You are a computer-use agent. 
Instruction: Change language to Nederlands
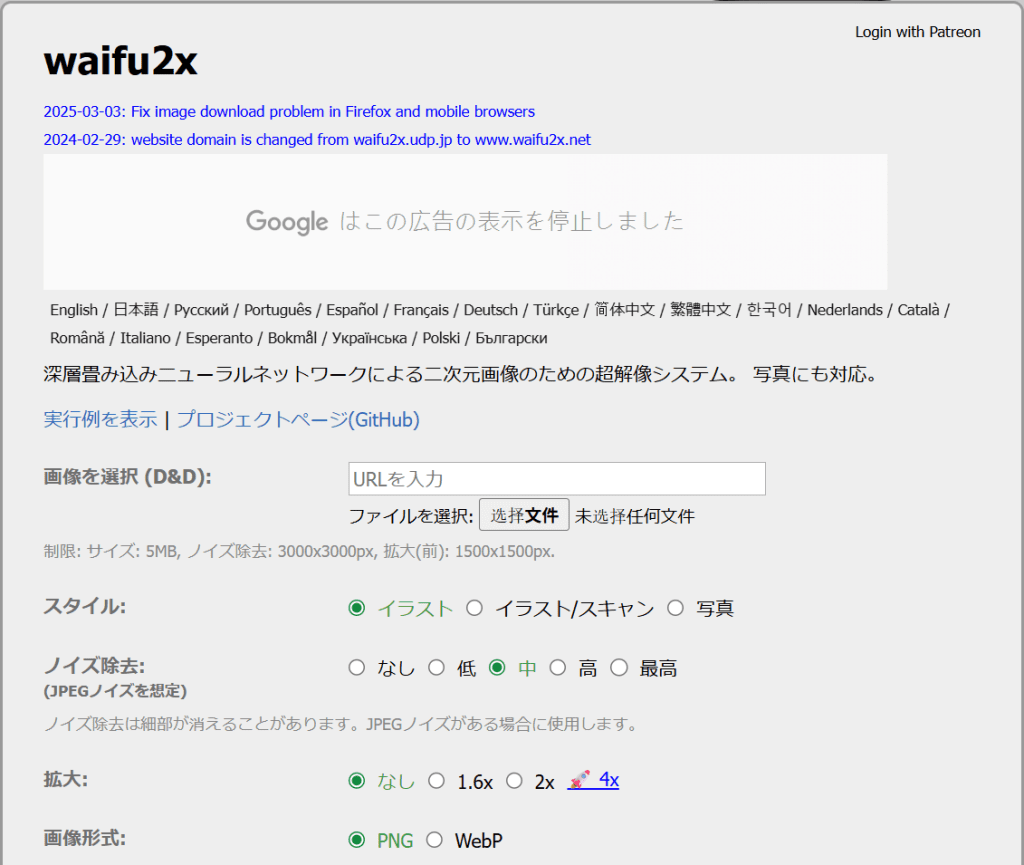pos(845,310)
